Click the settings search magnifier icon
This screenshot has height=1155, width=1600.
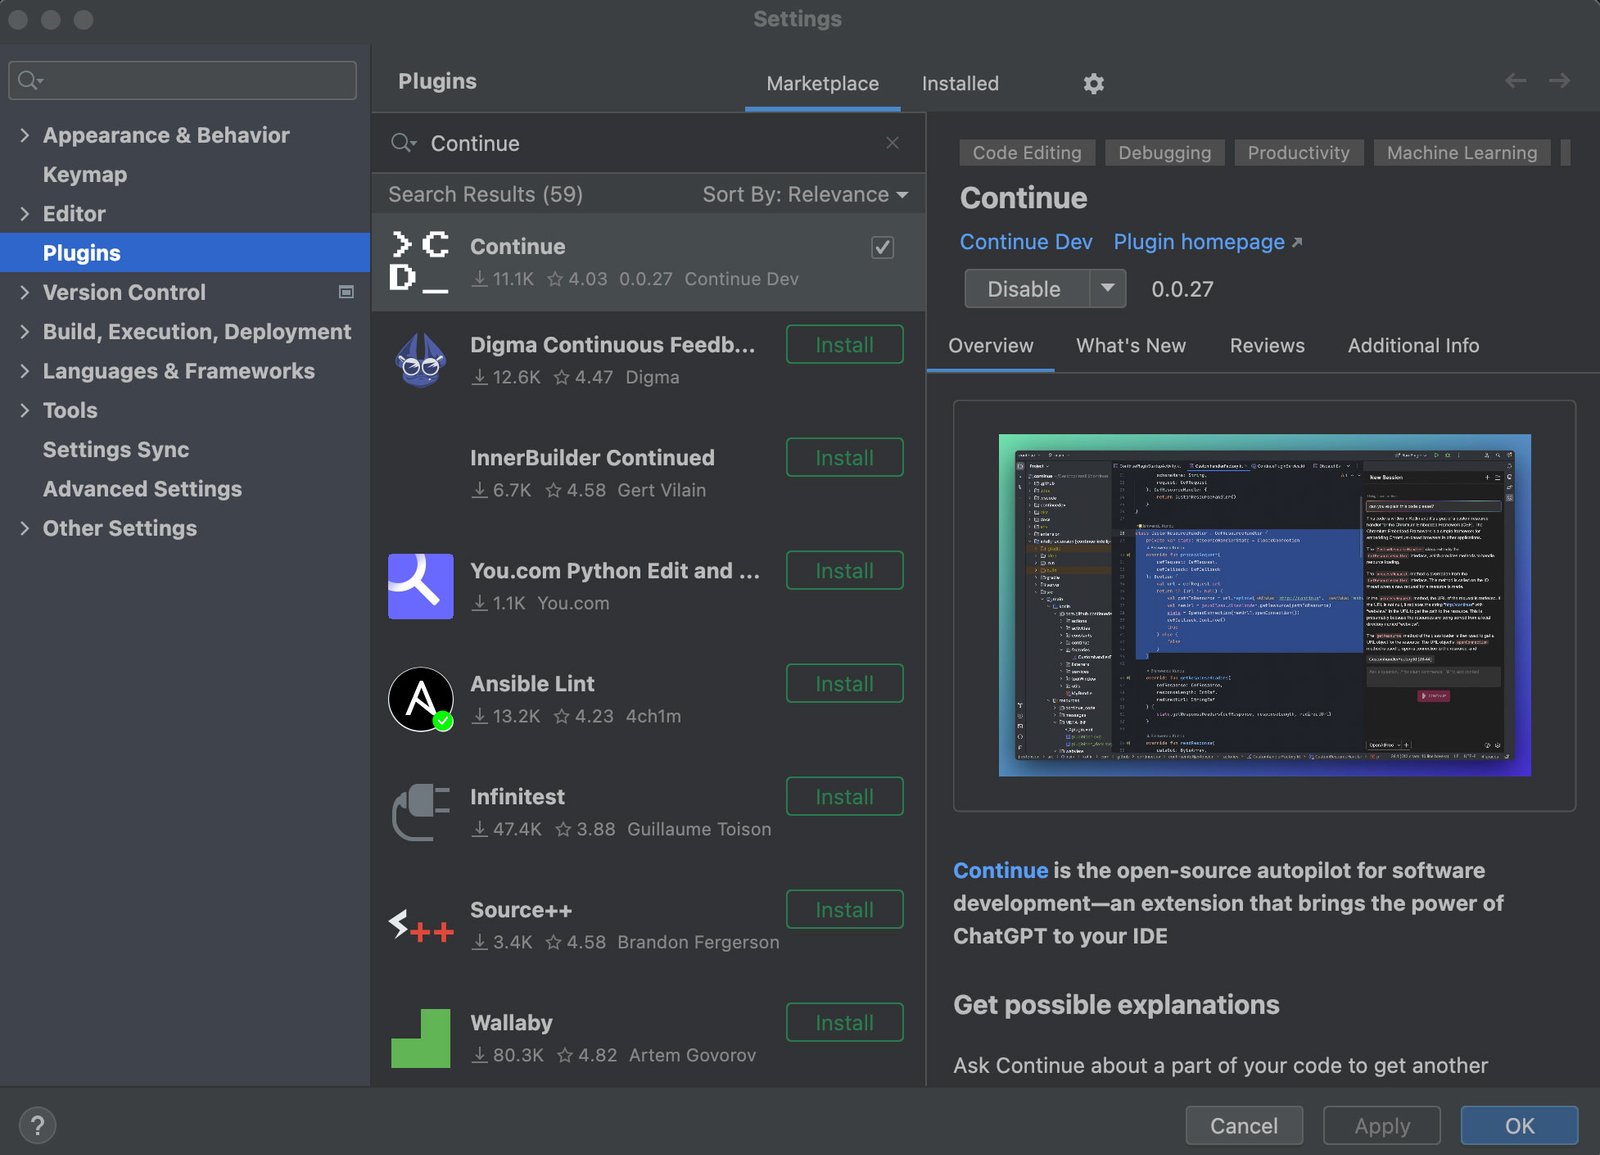pos(30,80)
